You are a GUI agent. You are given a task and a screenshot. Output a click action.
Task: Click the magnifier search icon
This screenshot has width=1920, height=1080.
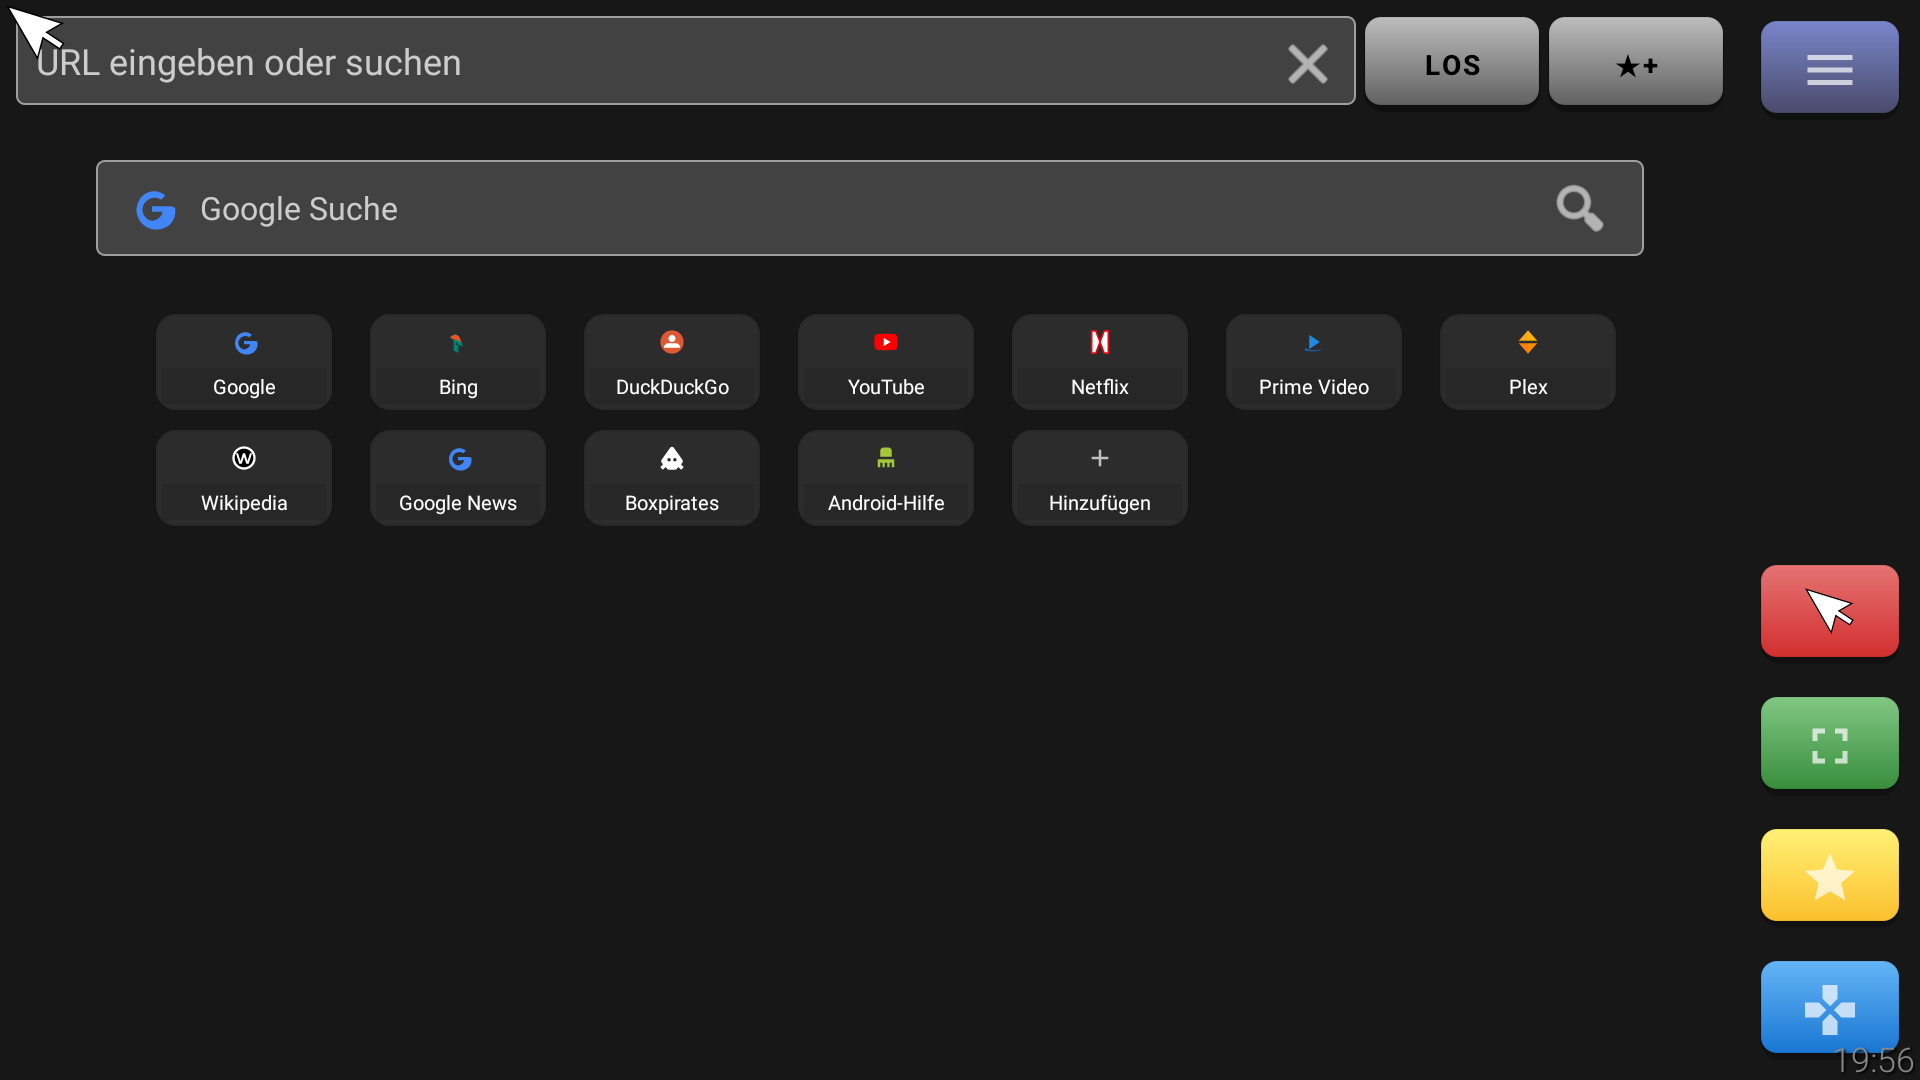pyautogui.click(x=1579, y=208)
